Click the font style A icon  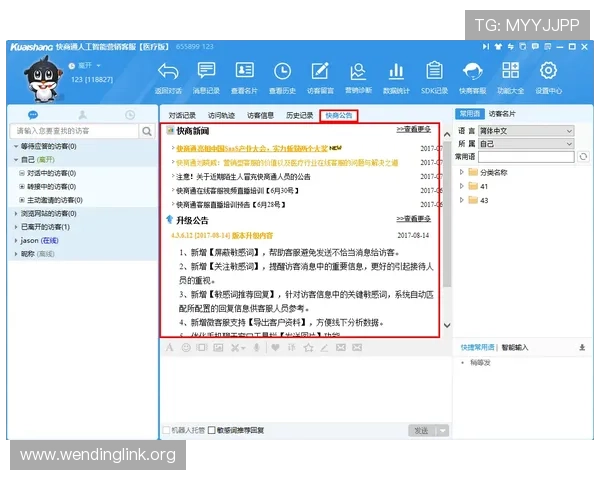pyautogui.click(x=170, y=348)
